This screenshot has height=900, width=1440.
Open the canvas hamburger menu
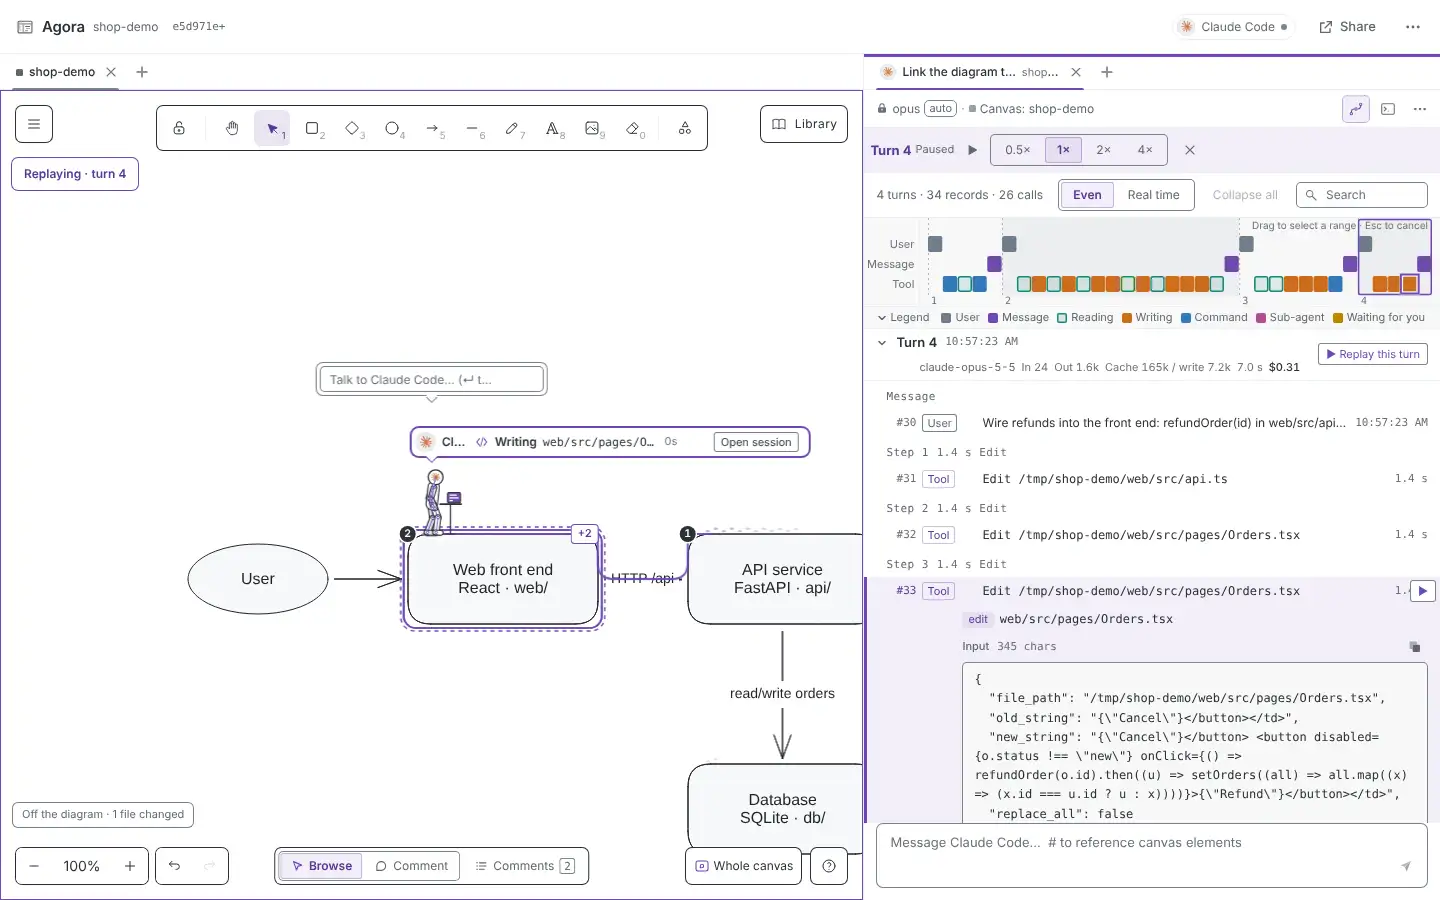pyautogui.click(x=34, y=124)
